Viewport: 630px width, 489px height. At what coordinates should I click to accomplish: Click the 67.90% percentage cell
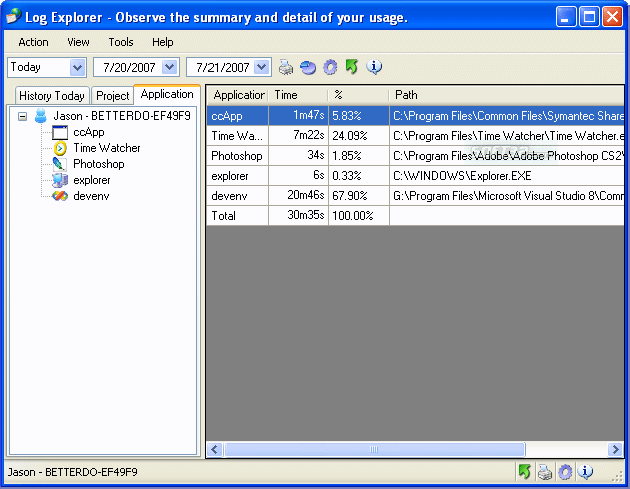[x=359, y=196]
